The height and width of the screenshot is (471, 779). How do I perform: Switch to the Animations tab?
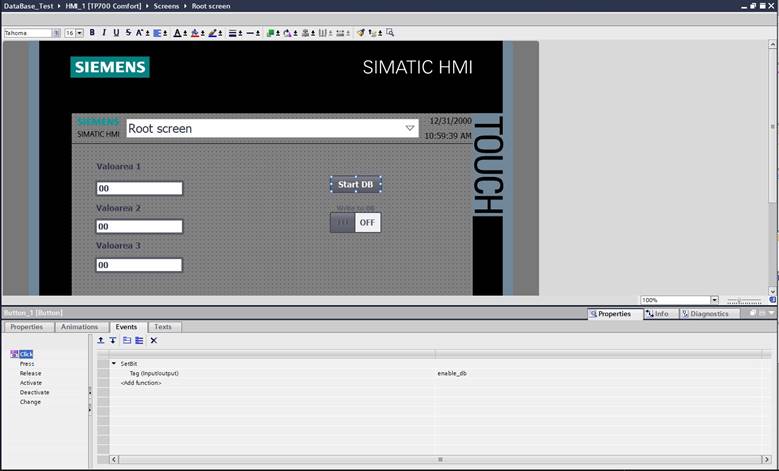coord(79,327)
